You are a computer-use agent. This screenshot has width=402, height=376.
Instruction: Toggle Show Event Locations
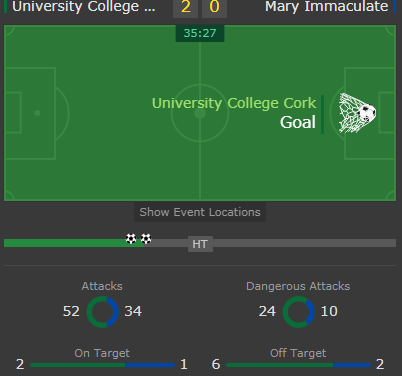pyautogui.click(x=200, y=212)
